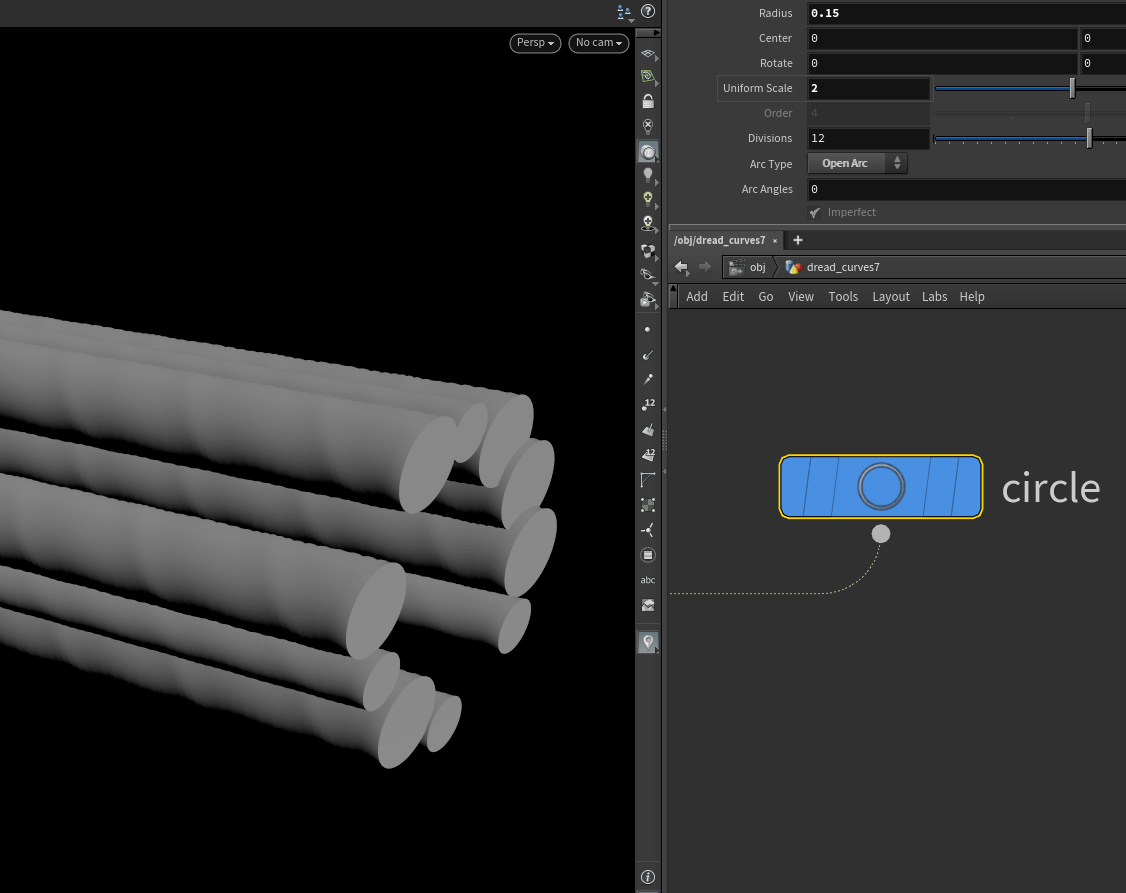This screenshot has width=1126, height=893.
Task: Click the abc text display icon
Action: 648,580
